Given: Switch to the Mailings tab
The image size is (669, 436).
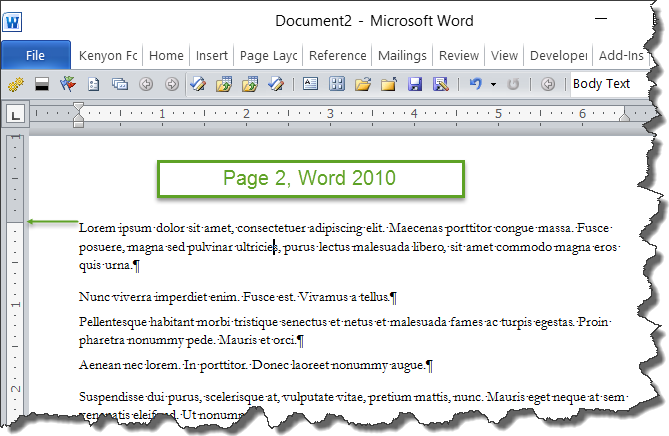Looking at the screenshot, I should point(402,56).
